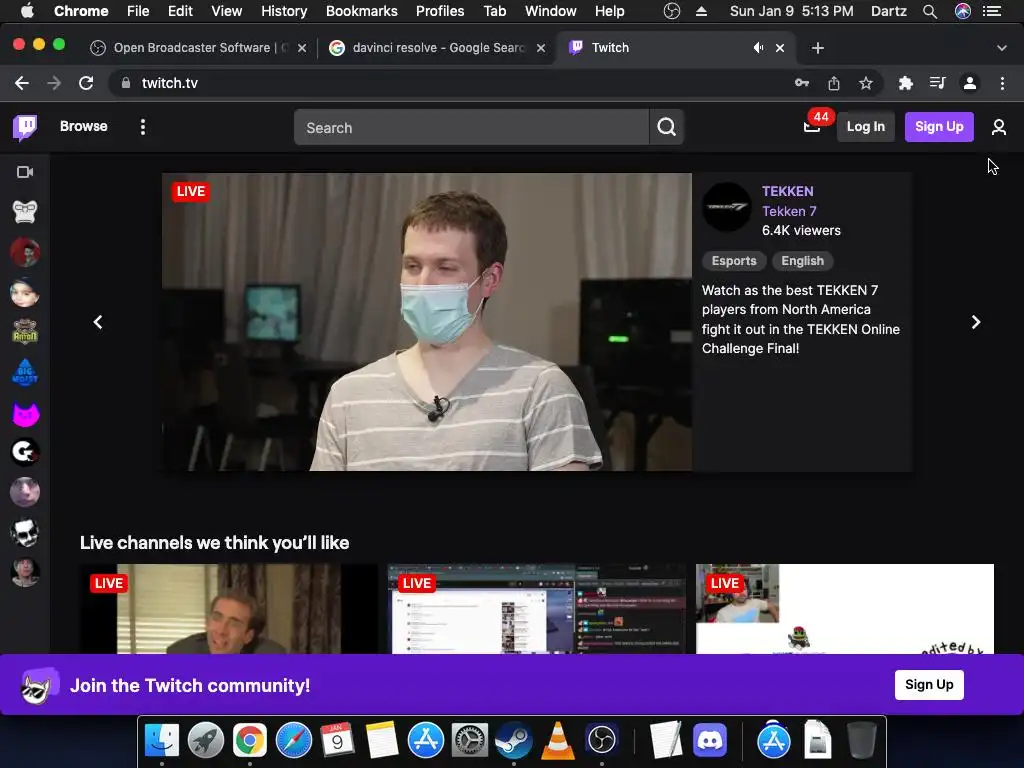This screenshot has height=768, width=1024.
Task: Click the white Sign Up button in banner
Action: (x=929, y=684)
